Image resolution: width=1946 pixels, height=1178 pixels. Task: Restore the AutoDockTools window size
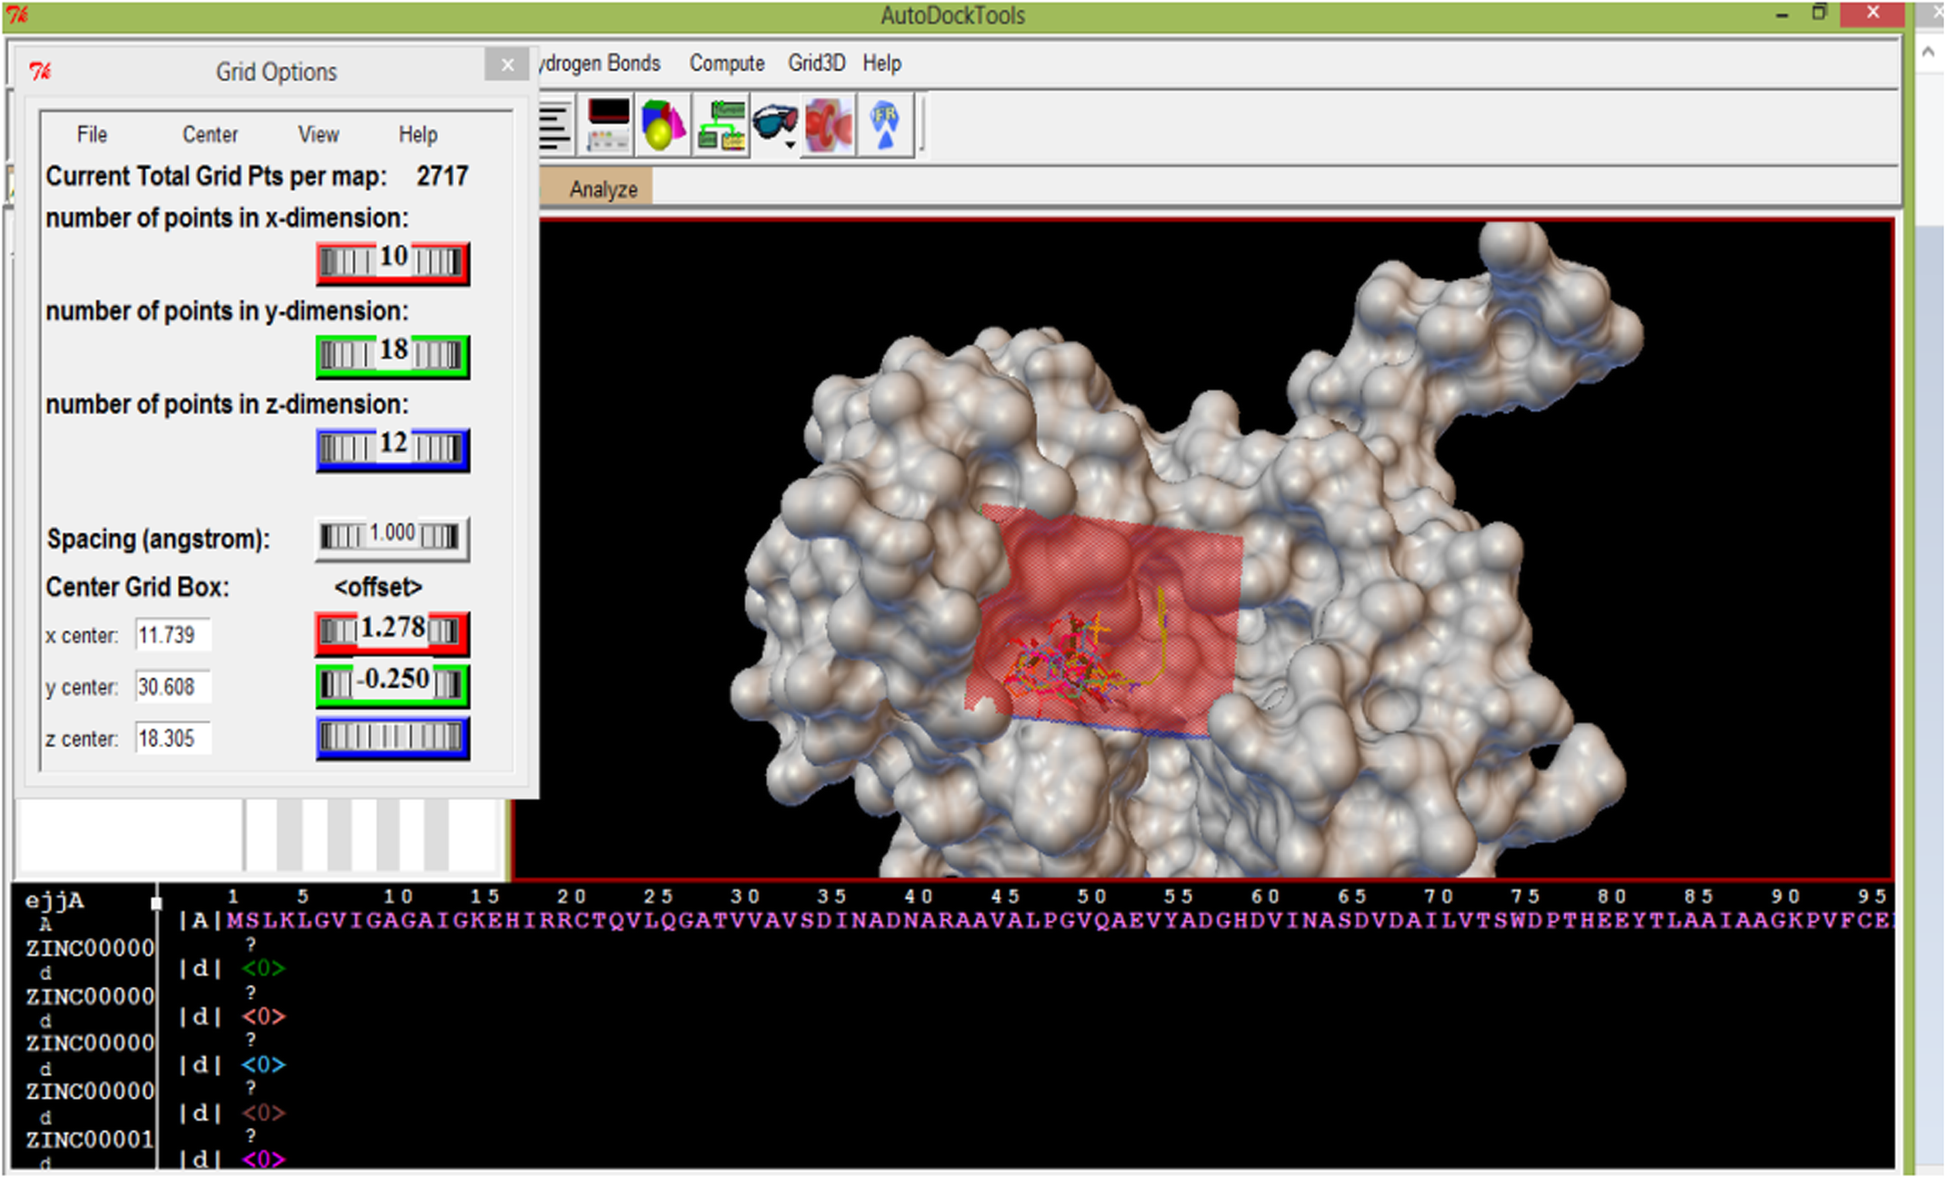coord(1819,13)
